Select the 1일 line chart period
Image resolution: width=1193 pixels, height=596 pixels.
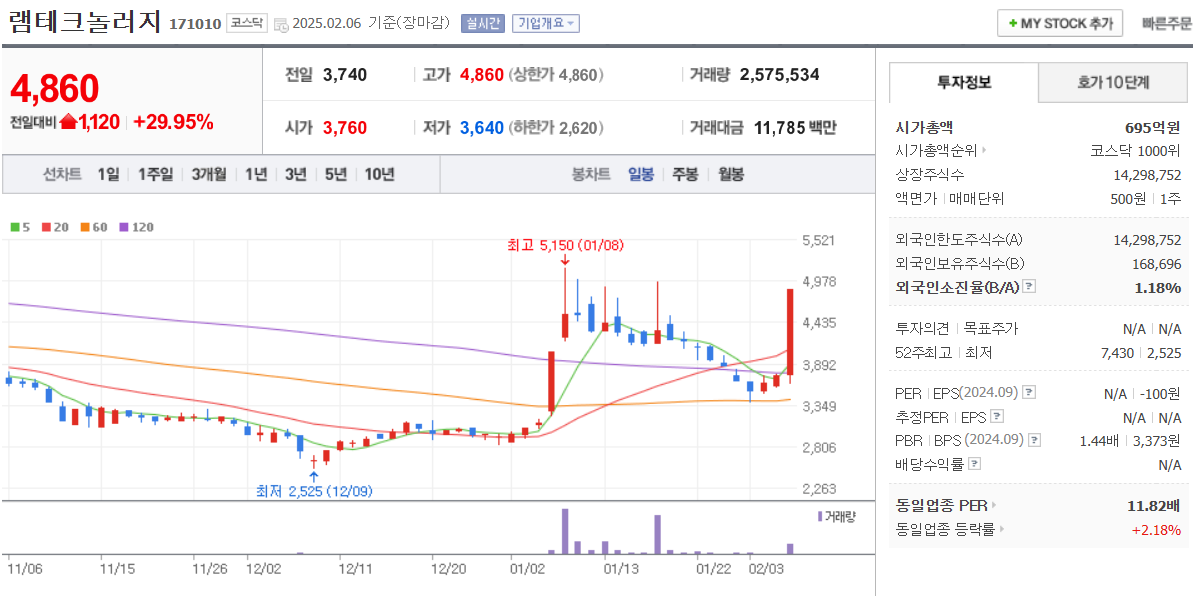point(108,174)
